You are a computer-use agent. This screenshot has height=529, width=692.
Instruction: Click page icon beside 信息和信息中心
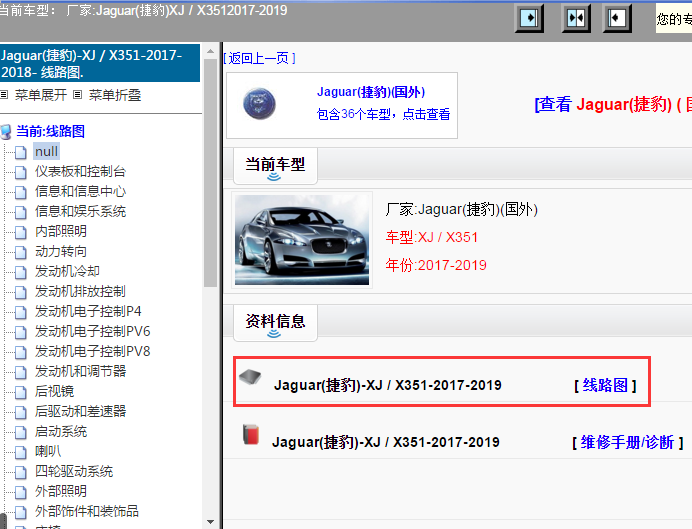[x=21, y=191]
